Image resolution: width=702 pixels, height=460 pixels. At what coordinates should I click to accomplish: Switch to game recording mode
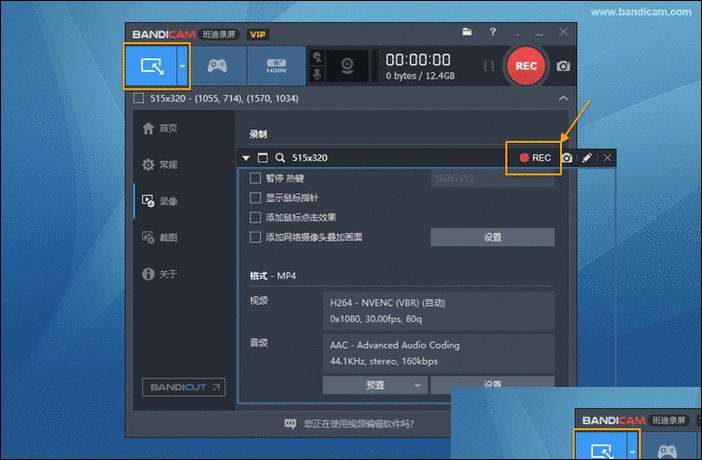pyautogui.click(x=218, y=66)
